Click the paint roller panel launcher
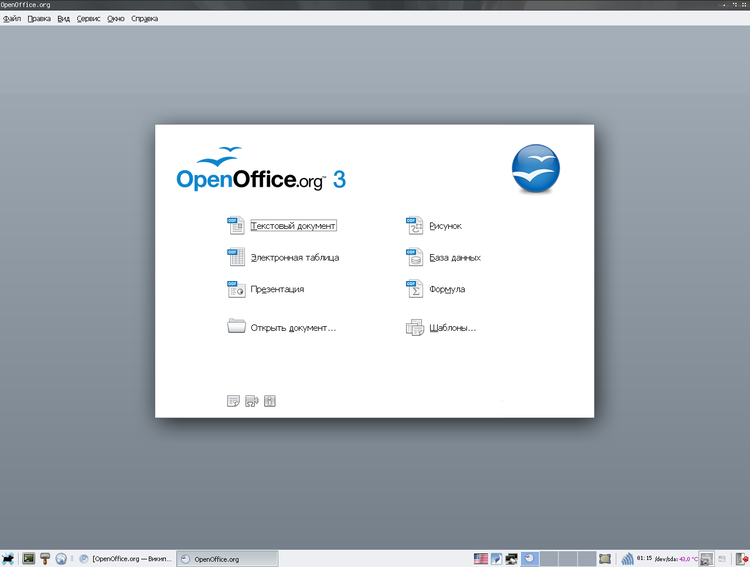The width and height of the screenshot is (750, 567). tap(45, 558)
